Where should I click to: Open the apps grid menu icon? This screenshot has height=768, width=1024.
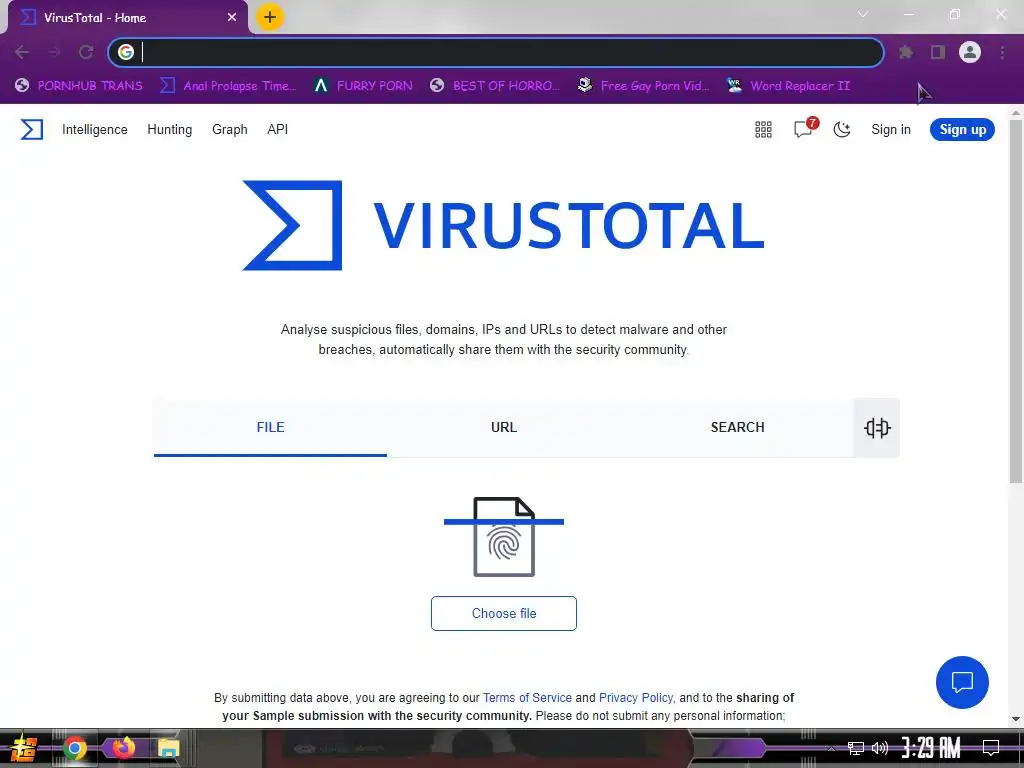[x=763, y=129]
